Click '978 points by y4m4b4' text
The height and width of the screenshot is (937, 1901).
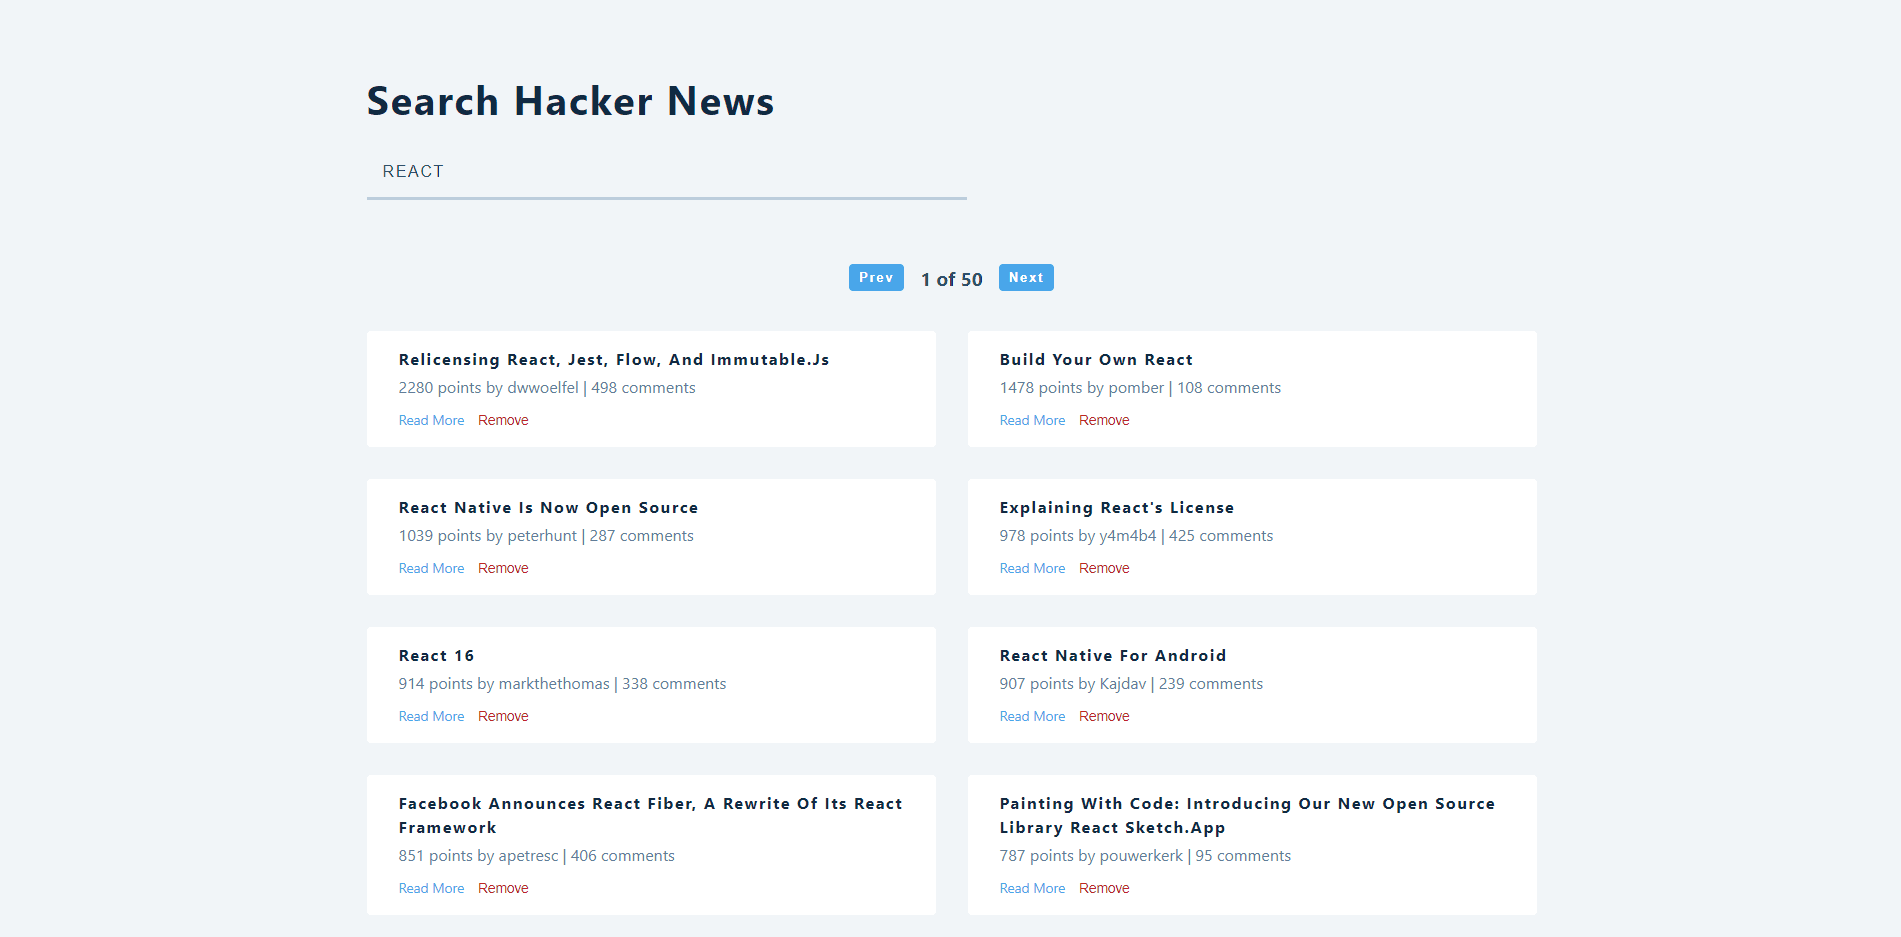point(1078,536)
